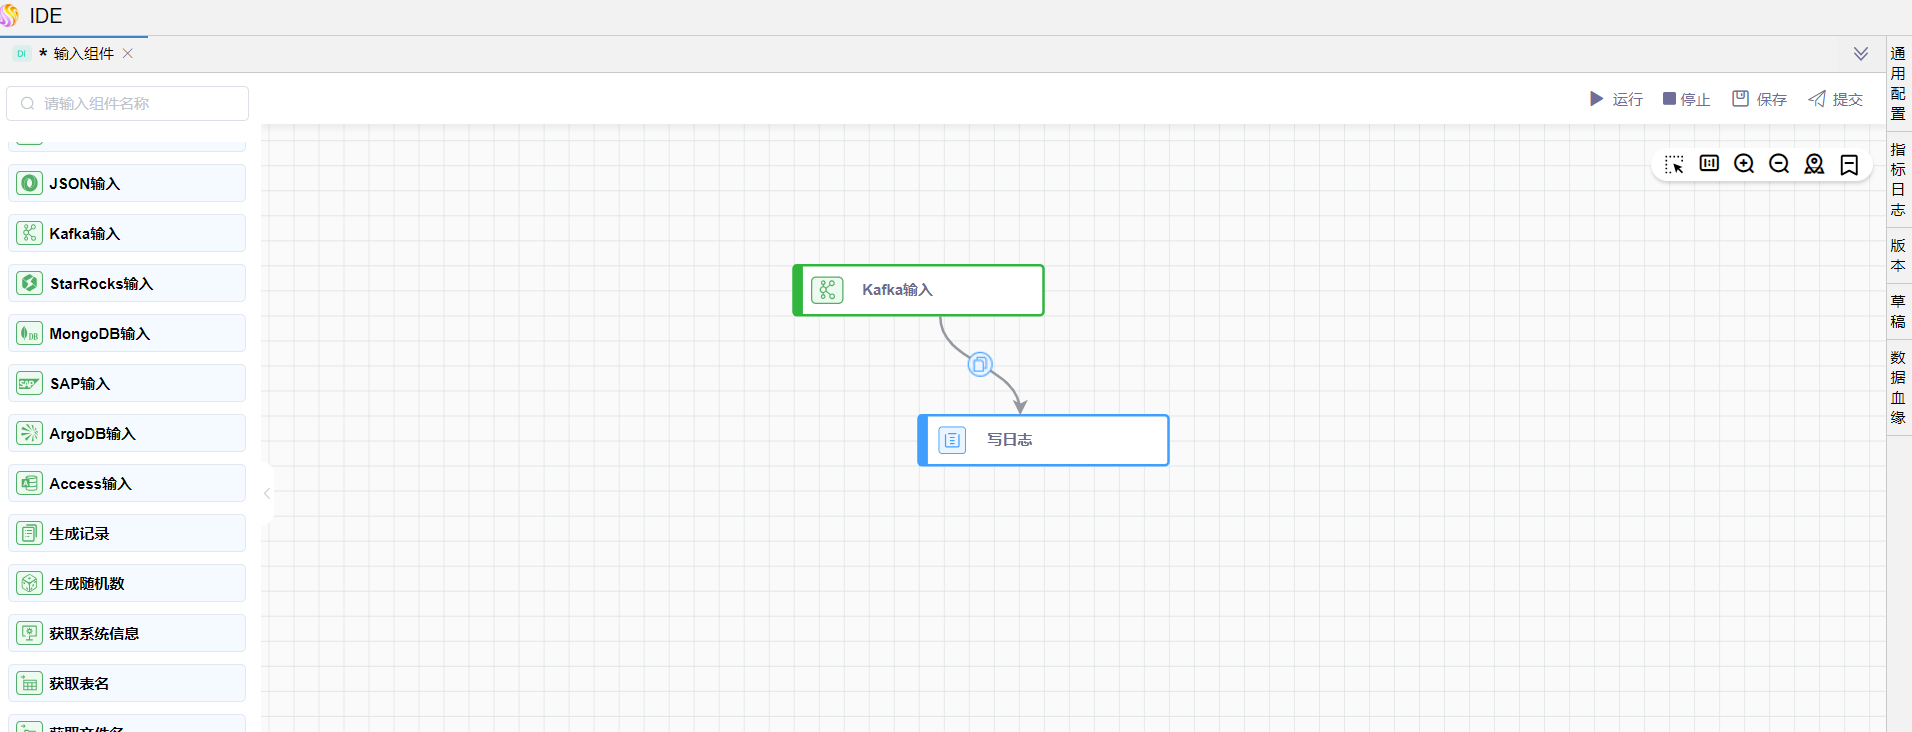This screenshot has width=1912, height=732.
Task: Open the 数据血缘 side tab
Action: point(1898,387)
